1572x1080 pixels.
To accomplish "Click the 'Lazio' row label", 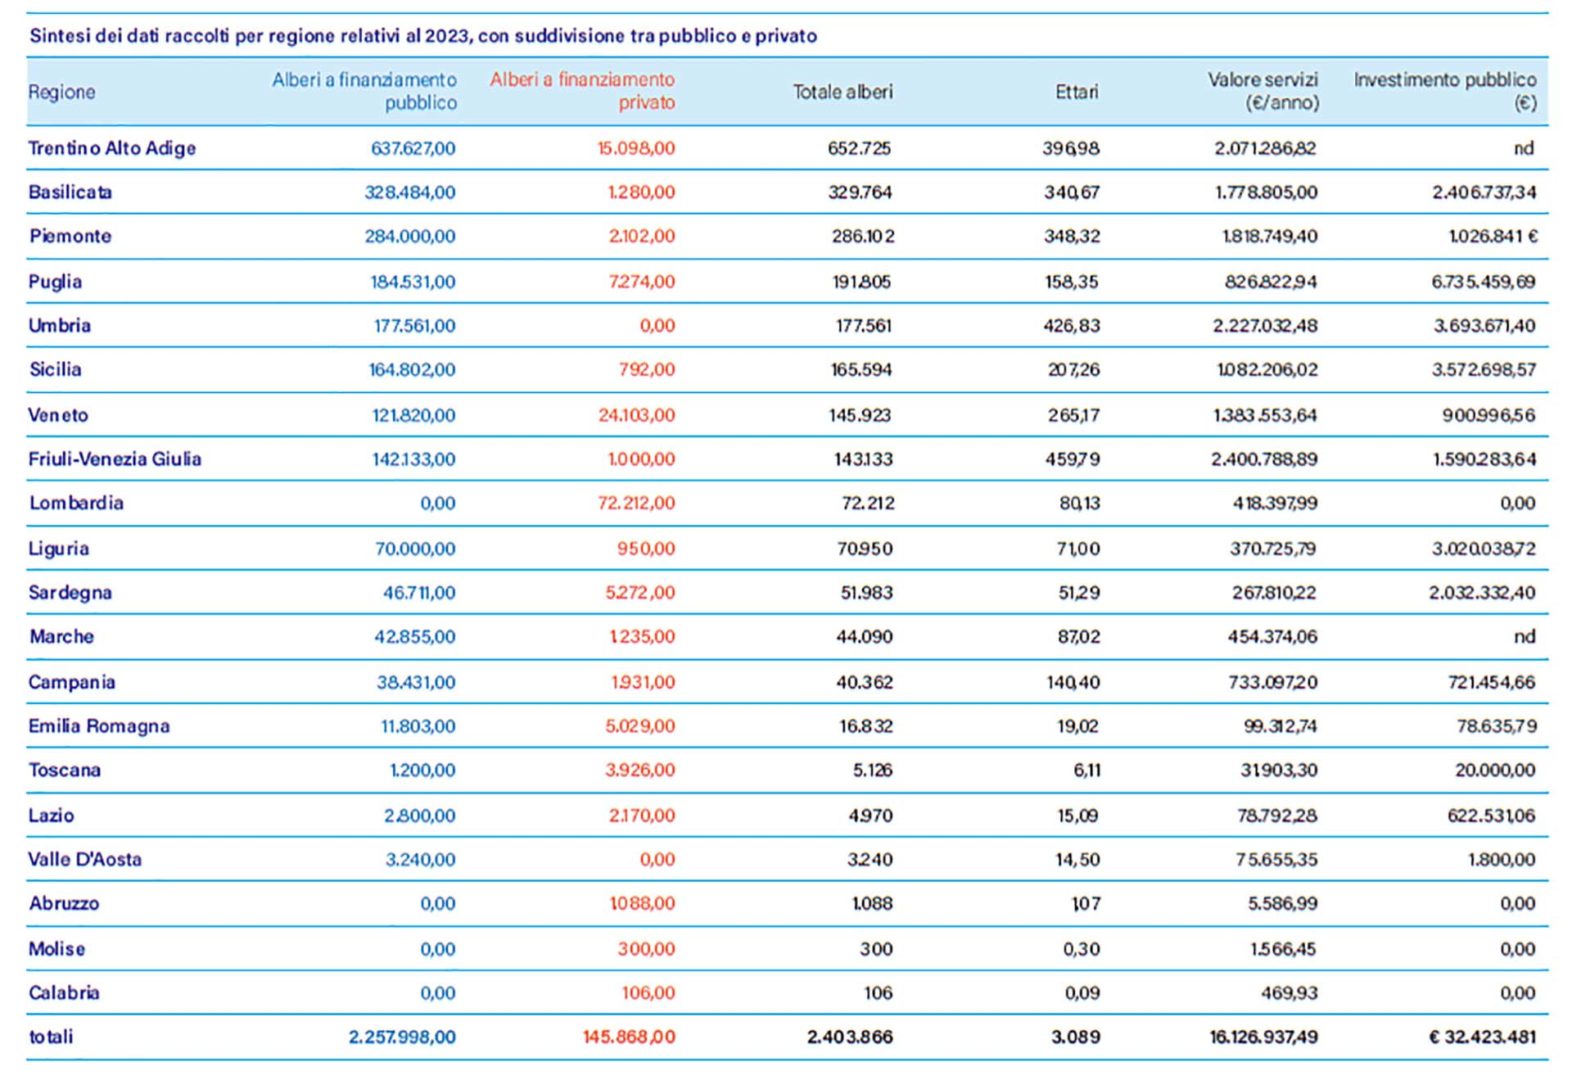I will pos(51,815).
